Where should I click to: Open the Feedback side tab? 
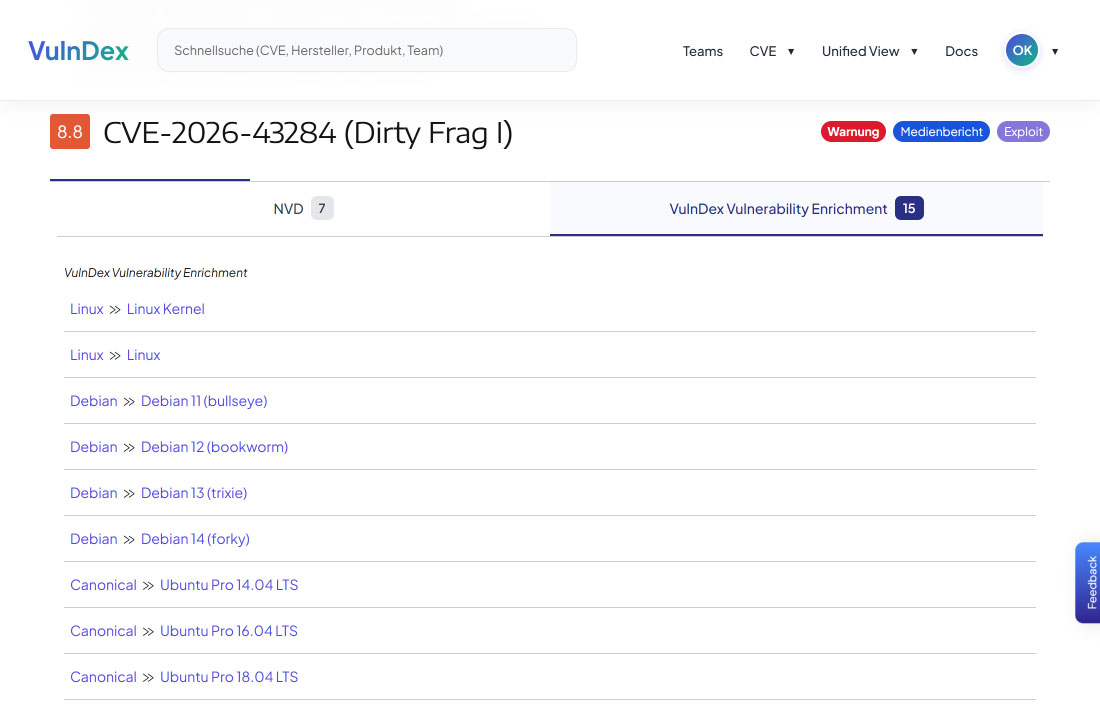point(1088,582)
